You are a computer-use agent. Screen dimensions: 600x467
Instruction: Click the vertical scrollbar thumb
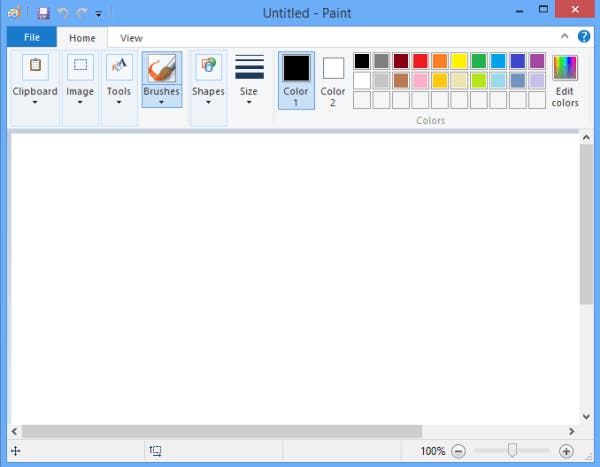pos(586,224)
